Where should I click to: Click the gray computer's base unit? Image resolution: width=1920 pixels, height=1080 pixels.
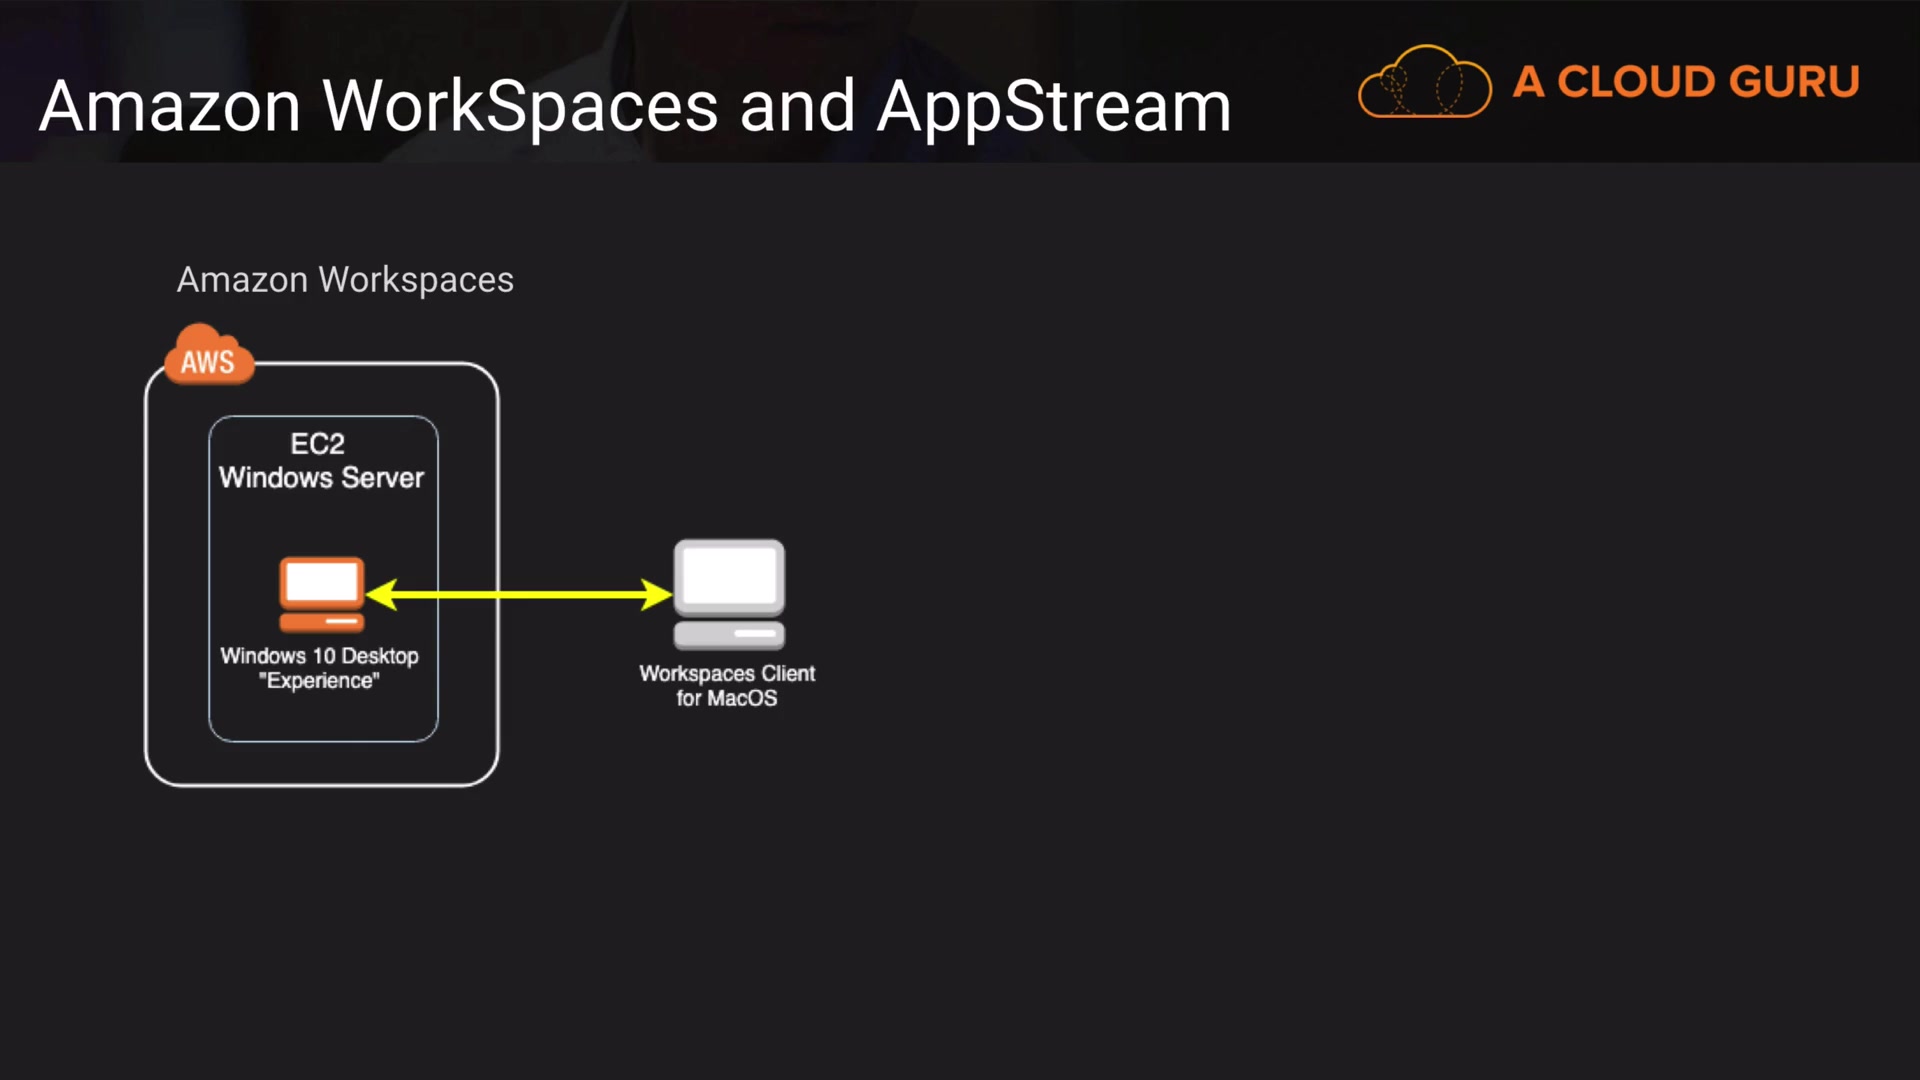click(729, 635)
